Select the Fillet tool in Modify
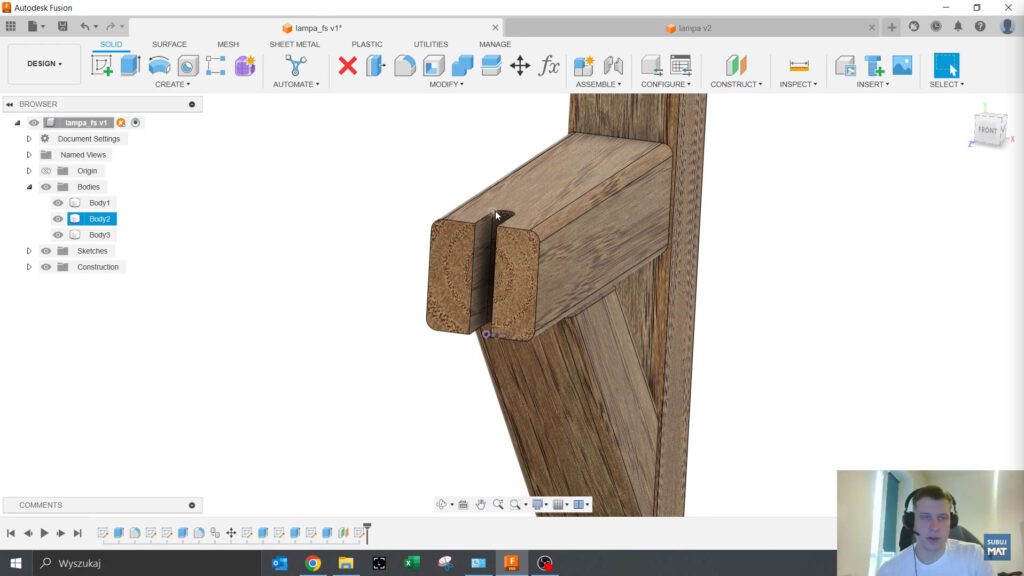 [x=405, y=66]
